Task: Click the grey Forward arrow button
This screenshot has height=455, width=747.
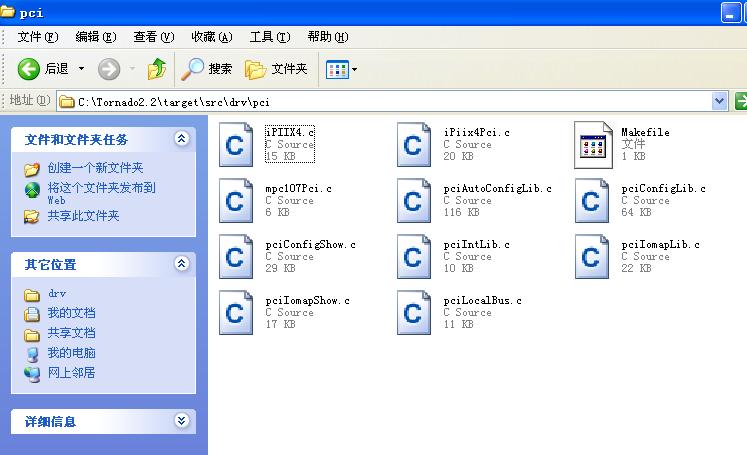Action: [109, 69]
